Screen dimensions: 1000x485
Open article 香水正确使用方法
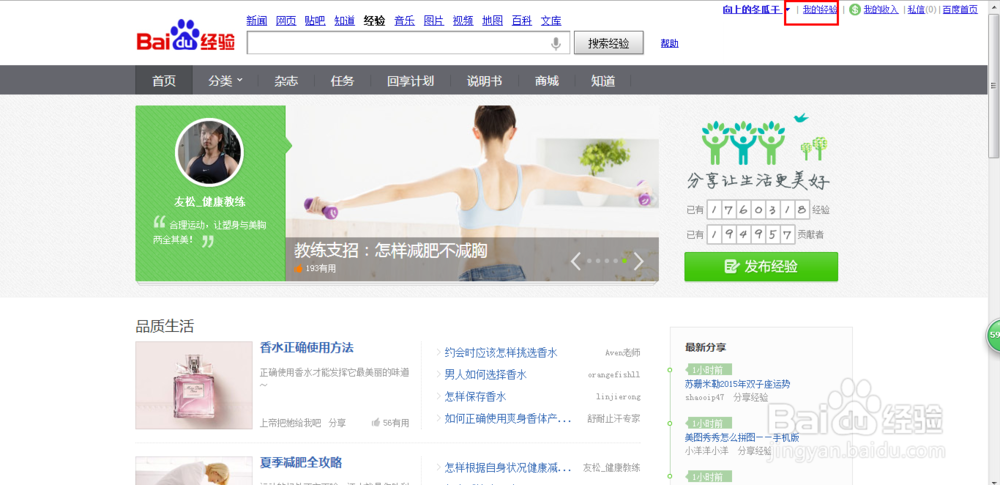click(x=307, y=348)
